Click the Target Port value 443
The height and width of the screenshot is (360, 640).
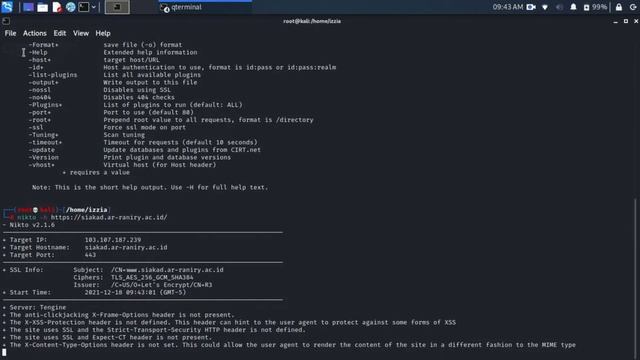tap(90, 255)
